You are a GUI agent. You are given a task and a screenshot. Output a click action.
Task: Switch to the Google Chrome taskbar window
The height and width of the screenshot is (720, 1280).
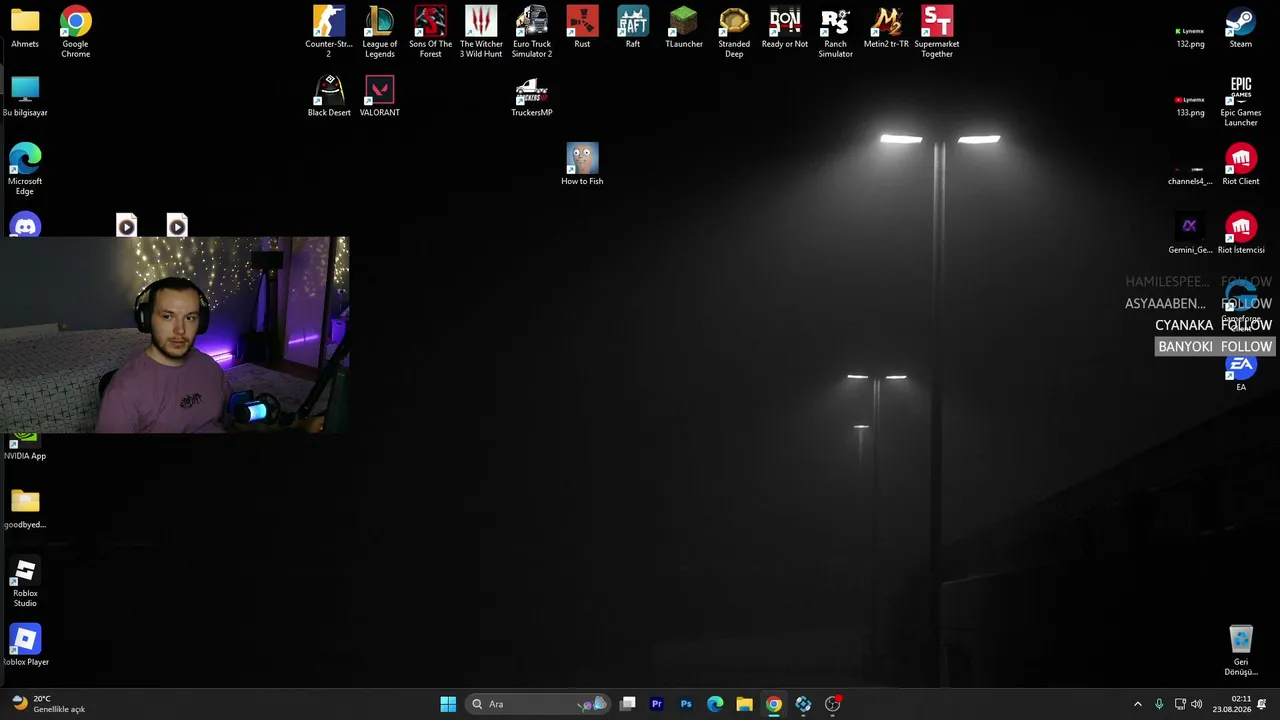774,704
